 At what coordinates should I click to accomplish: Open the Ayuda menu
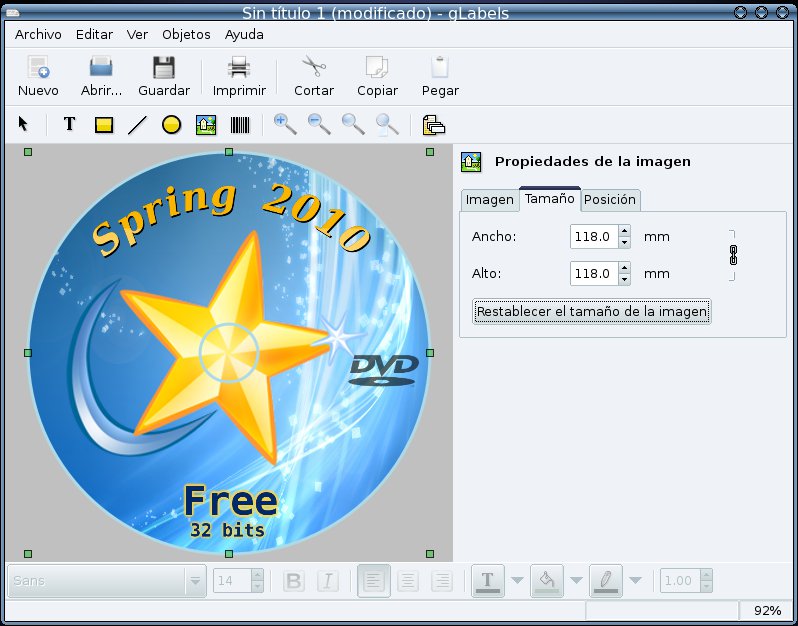pyautogui.click(x=244, y=35)
